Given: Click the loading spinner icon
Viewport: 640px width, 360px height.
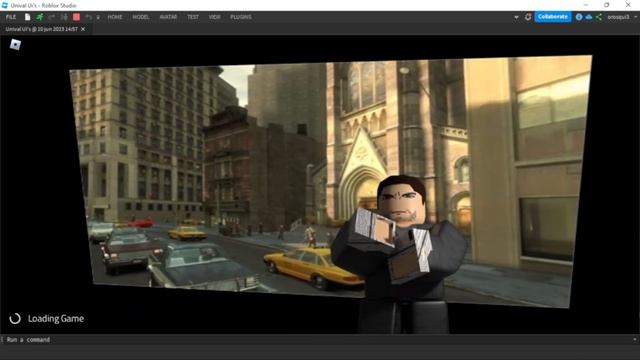Looking at the screenshot, I should click(x=15, y=319).
